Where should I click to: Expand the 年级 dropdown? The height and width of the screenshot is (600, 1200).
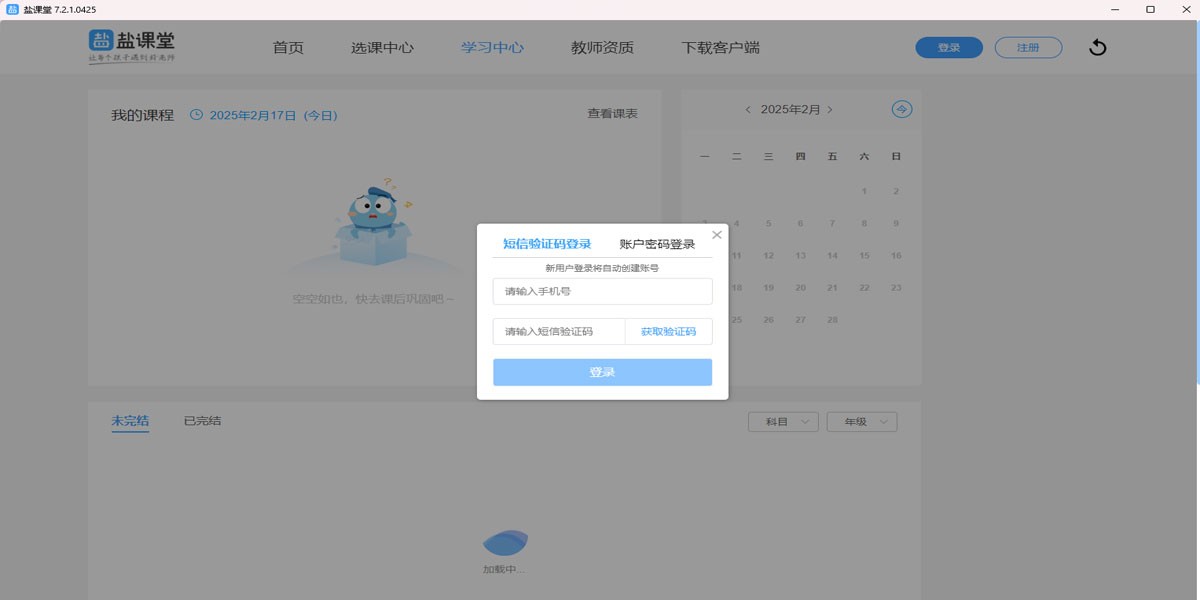(x=862, y=422)
